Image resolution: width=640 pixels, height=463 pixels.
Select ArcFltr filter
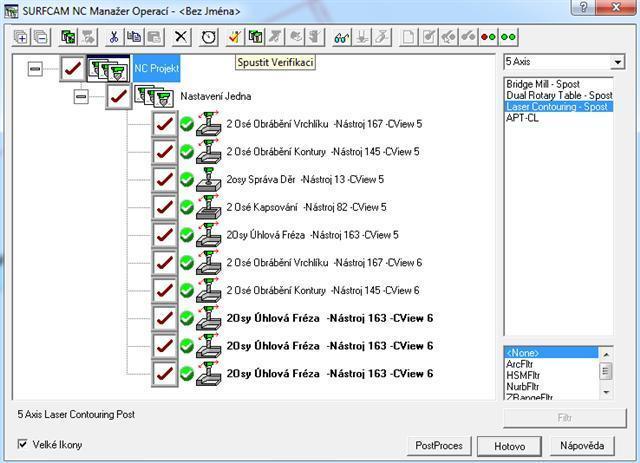pos(520,364)
